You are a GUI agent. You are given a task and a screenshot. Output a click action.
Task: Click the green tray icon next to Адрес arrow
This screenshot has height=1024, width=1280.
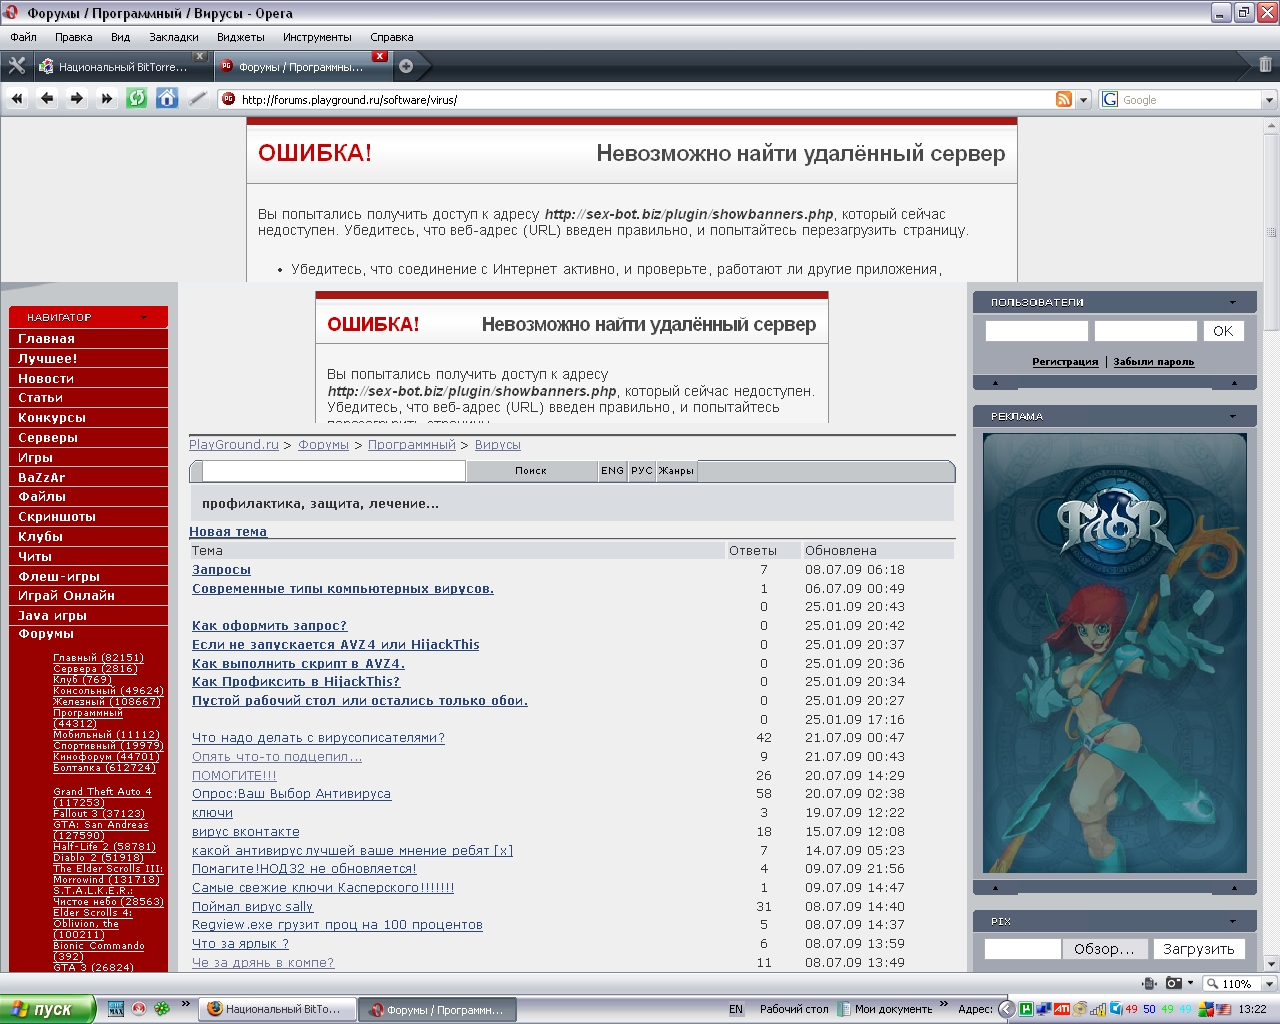[x=1025, y=1009]
